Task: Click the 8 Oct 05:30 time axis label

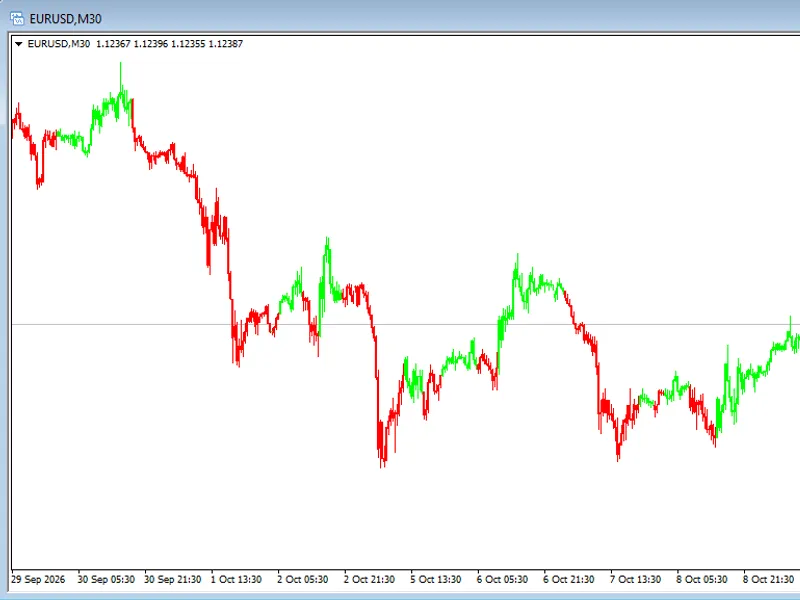Action: pos(702,580)
